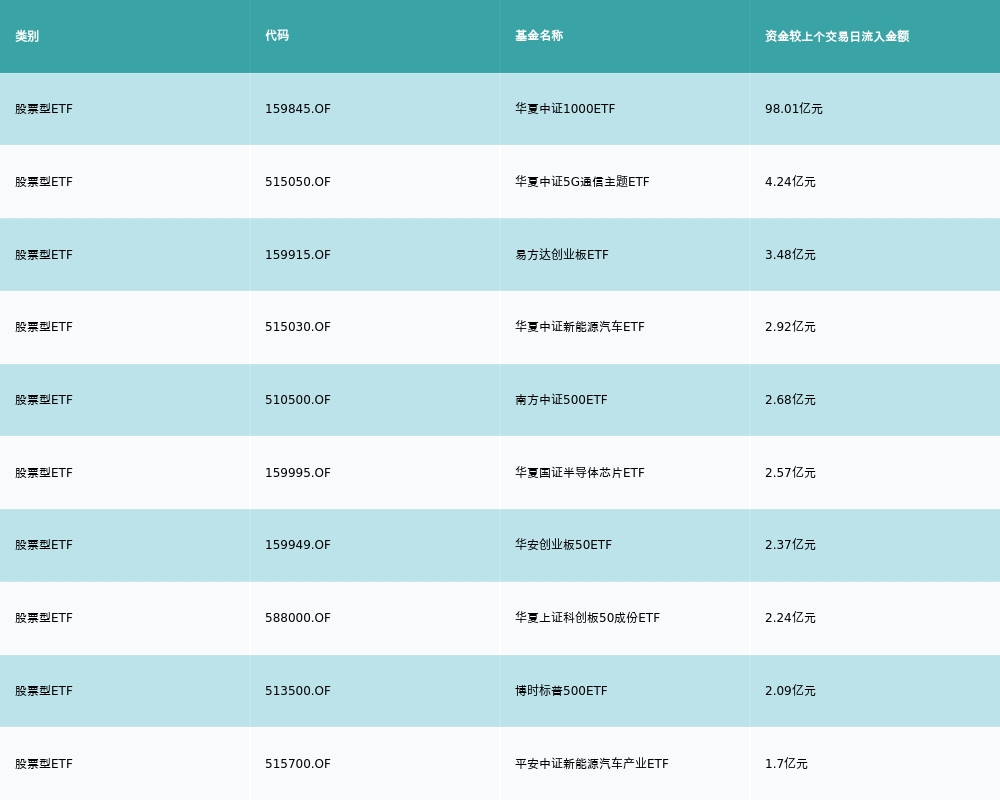
Task: Click 股票型ETF in the 515030.OF row
Action: pyautogui.click(x=44, y=327)
